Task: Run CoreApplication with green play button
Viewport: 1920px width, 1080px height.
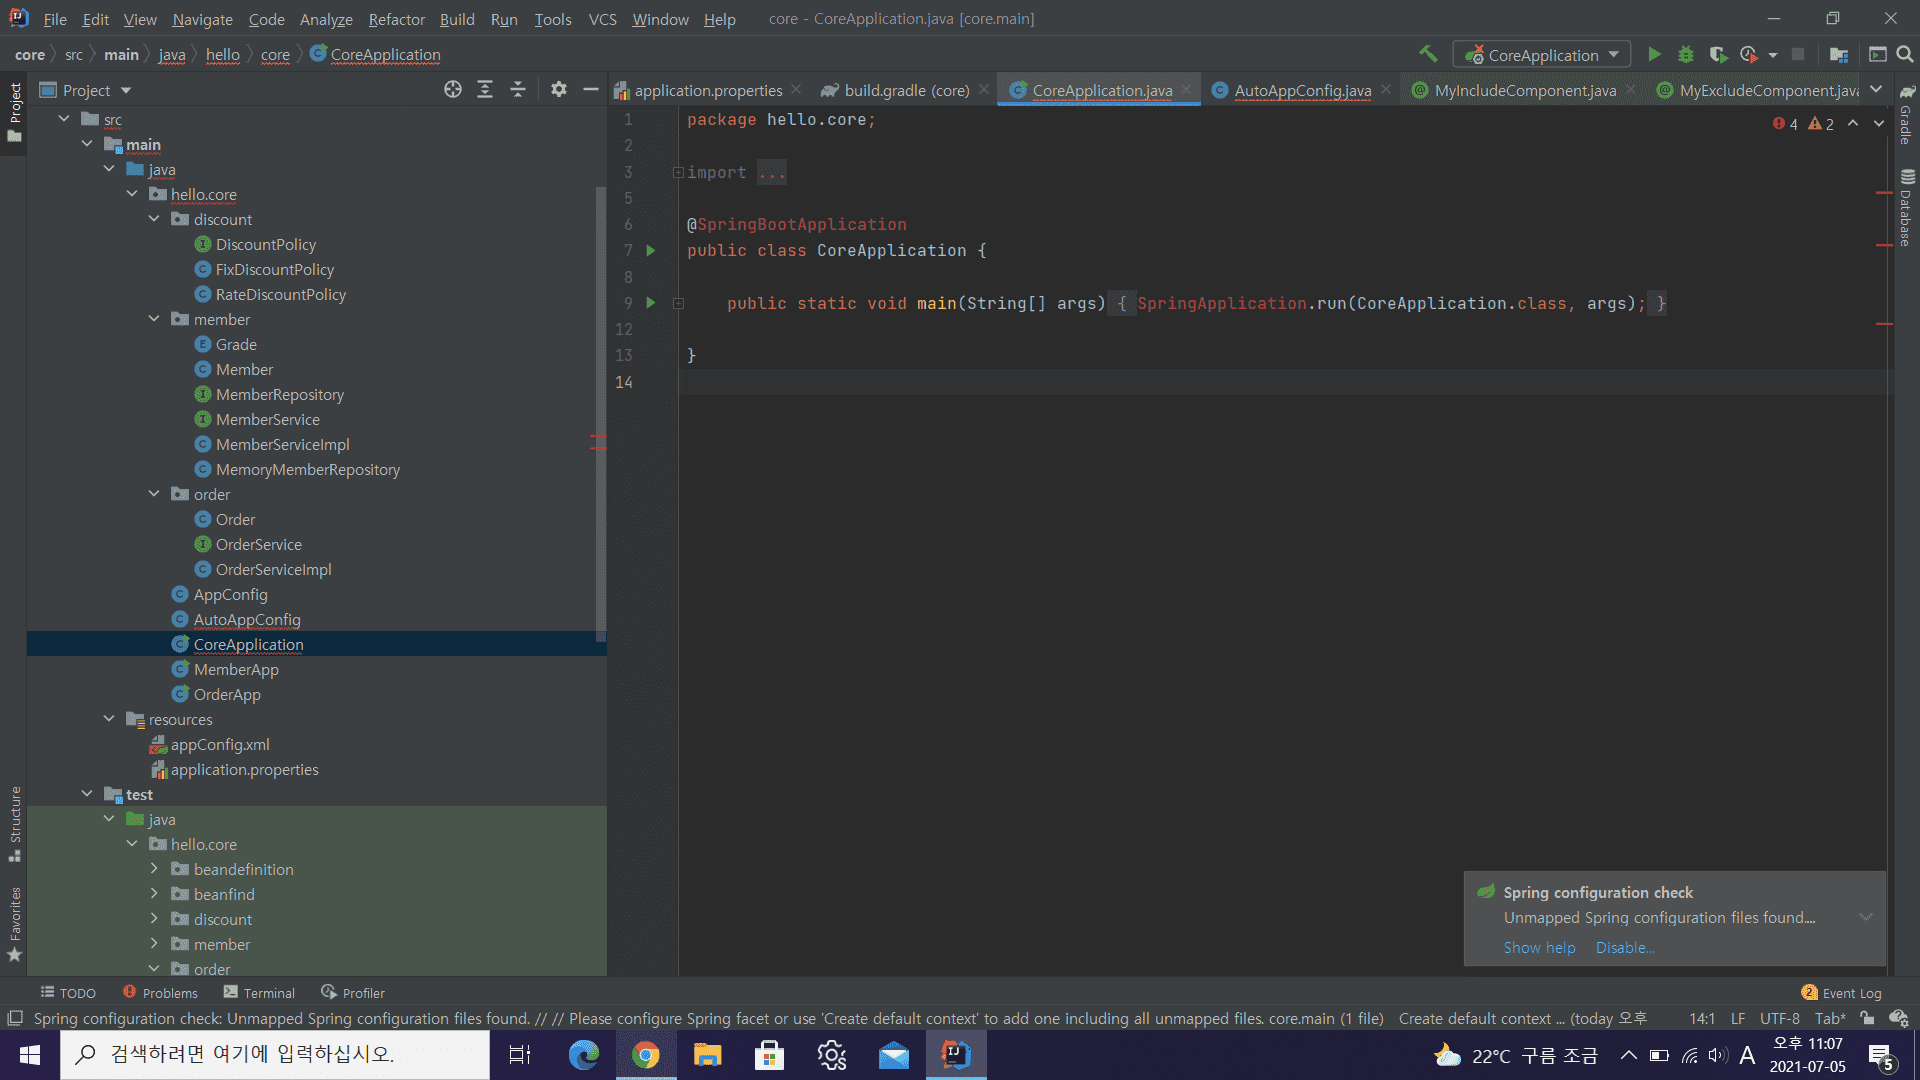Action: (x=1654, y=54)
